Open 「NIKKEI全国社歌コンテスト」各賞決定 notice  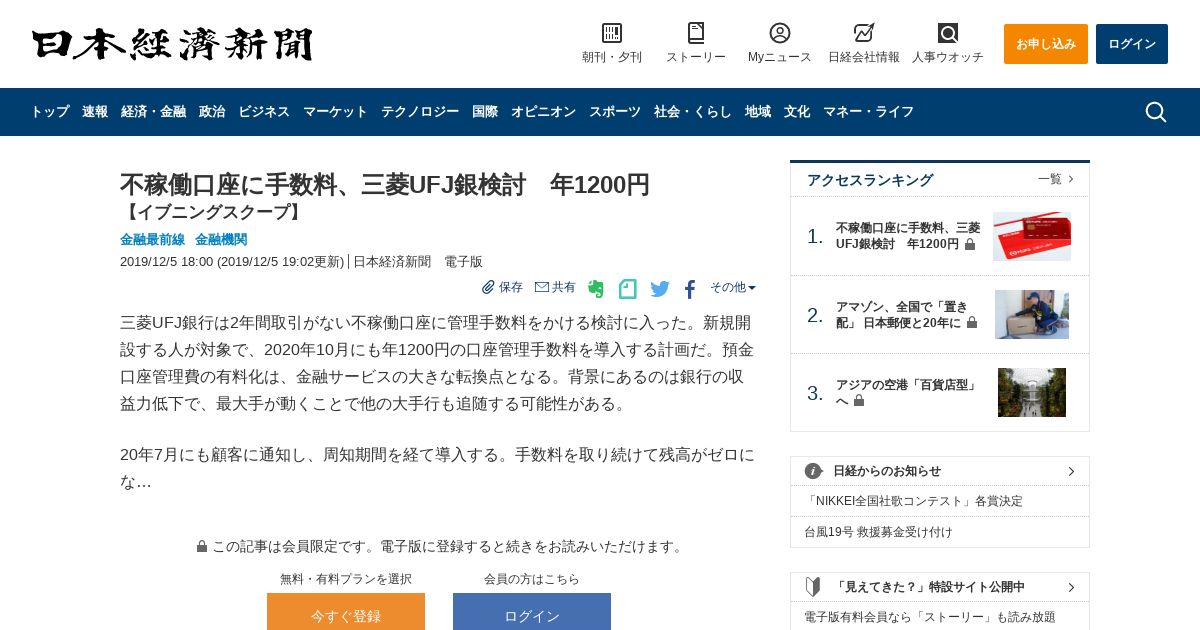[913, 501]
